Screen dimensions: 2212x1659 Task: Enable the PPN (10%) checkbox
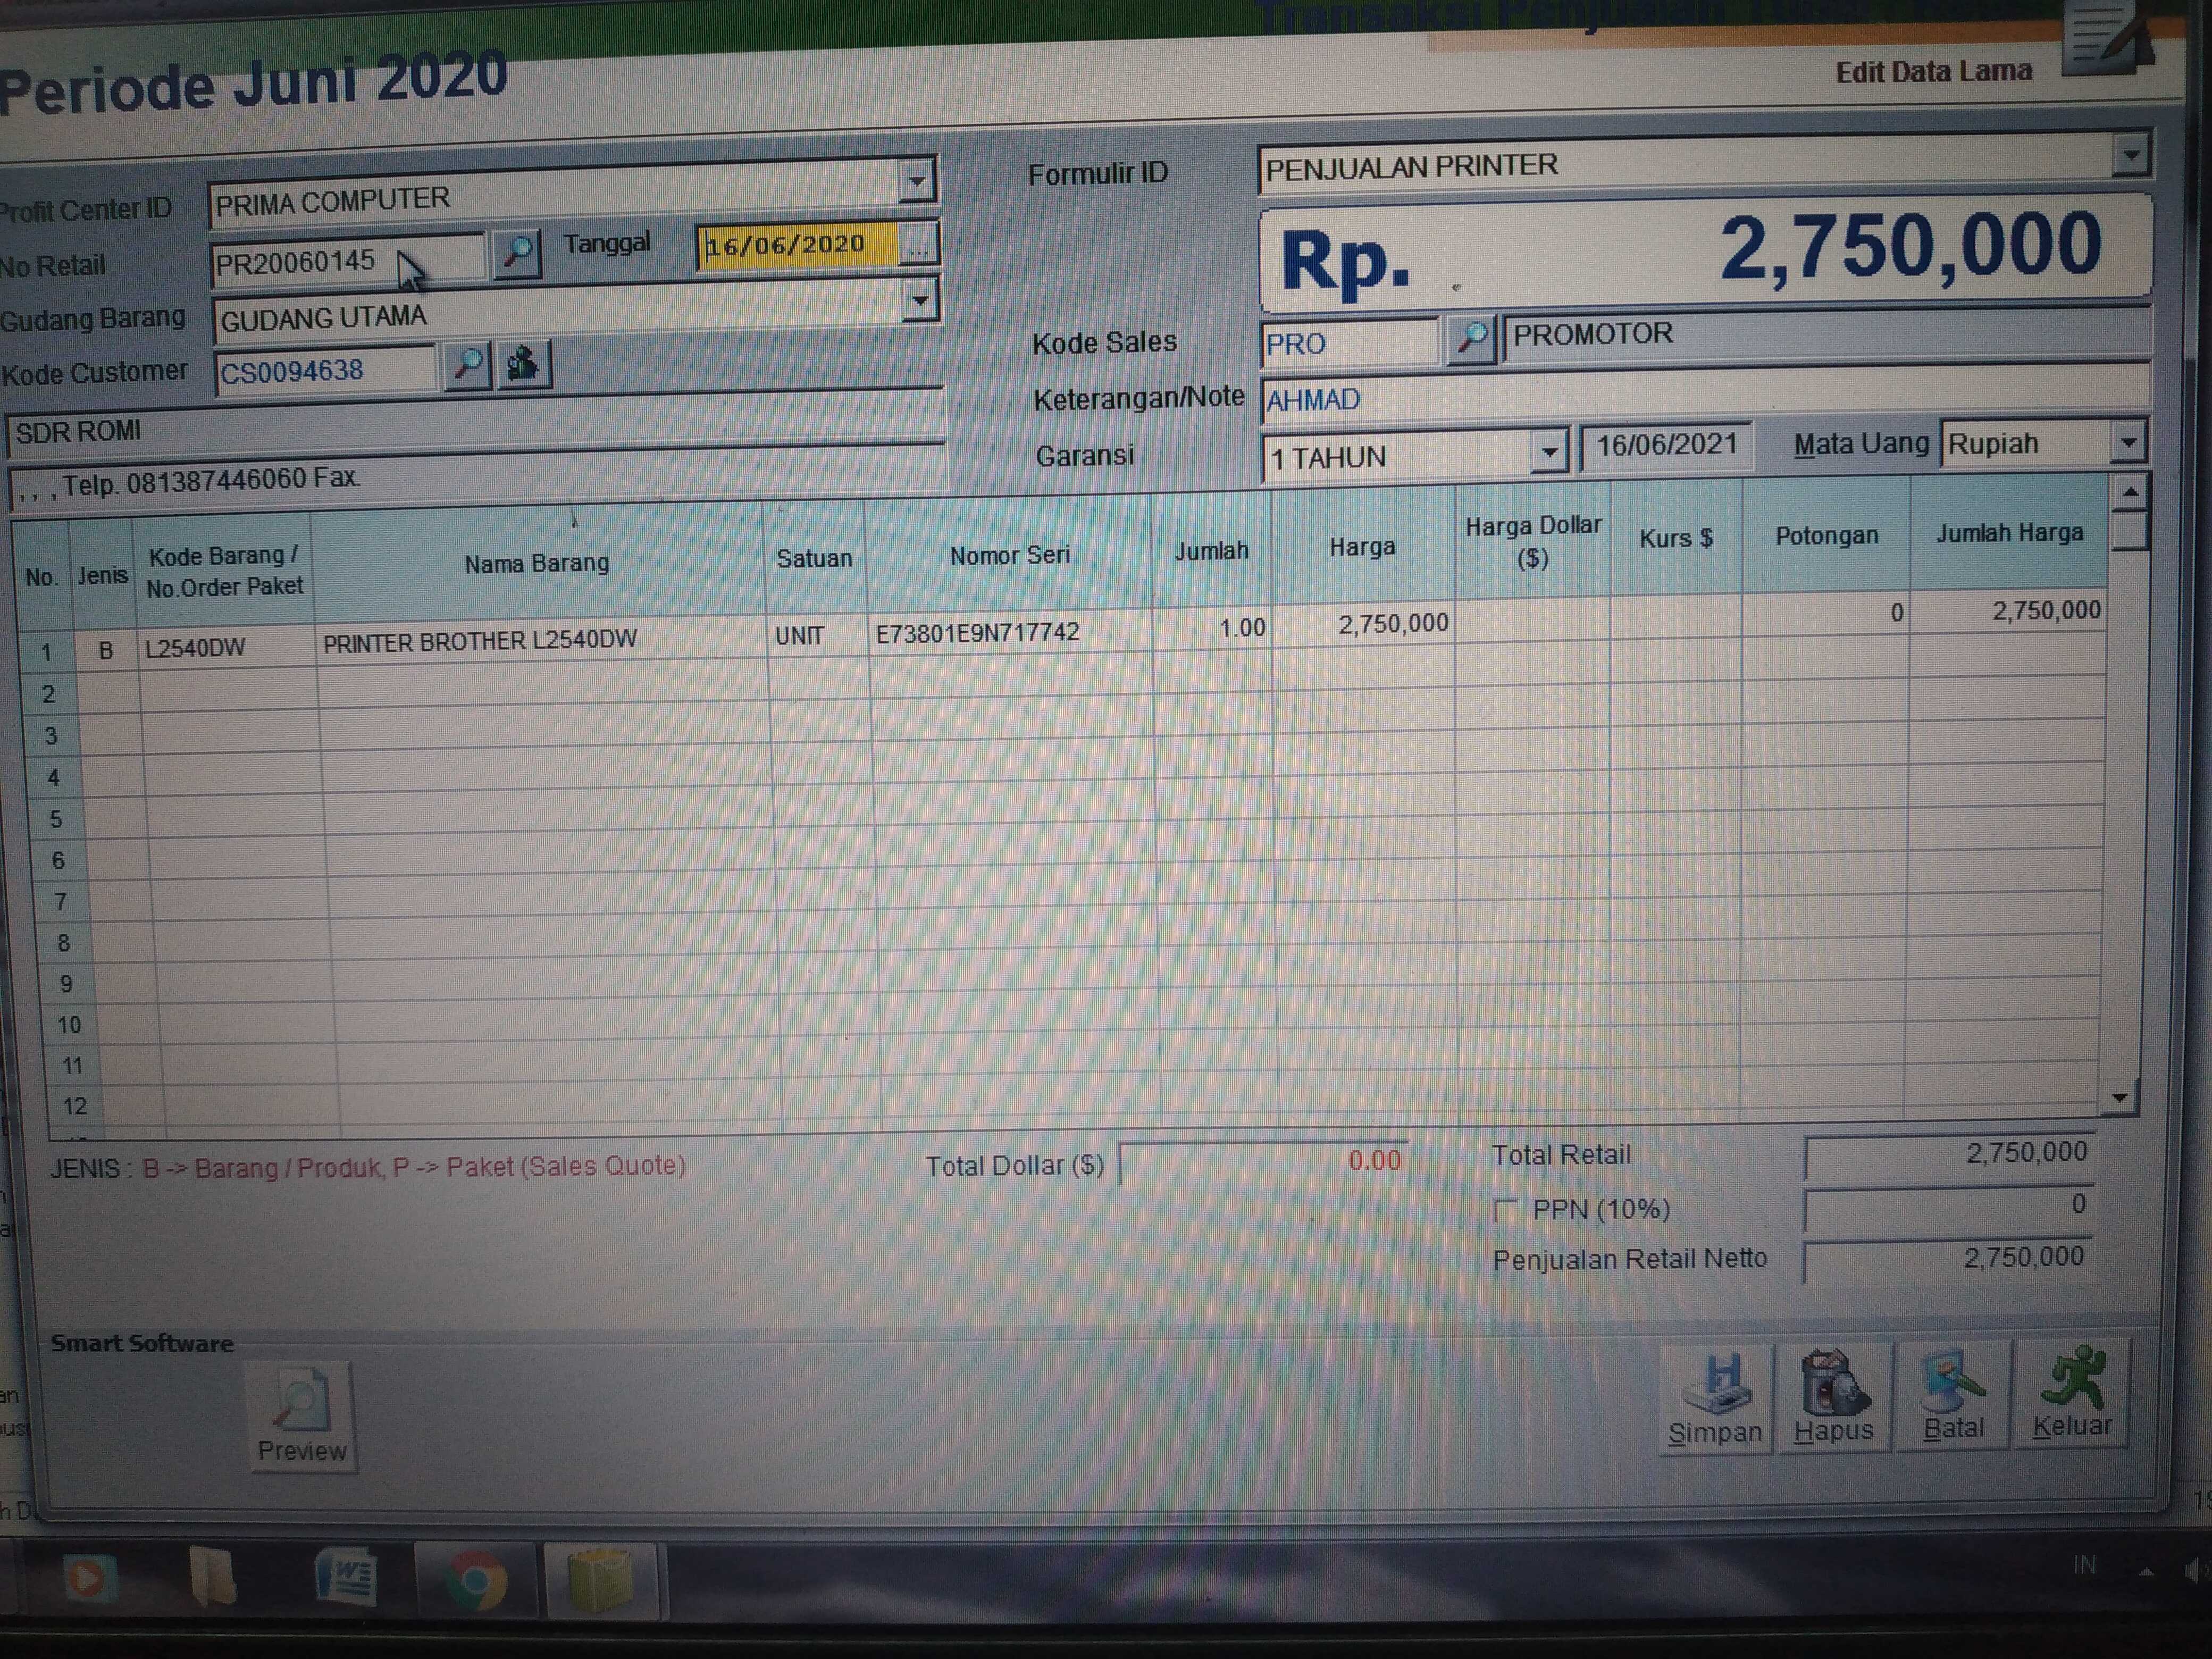pyautogui.click(x=1505, y=1211)
